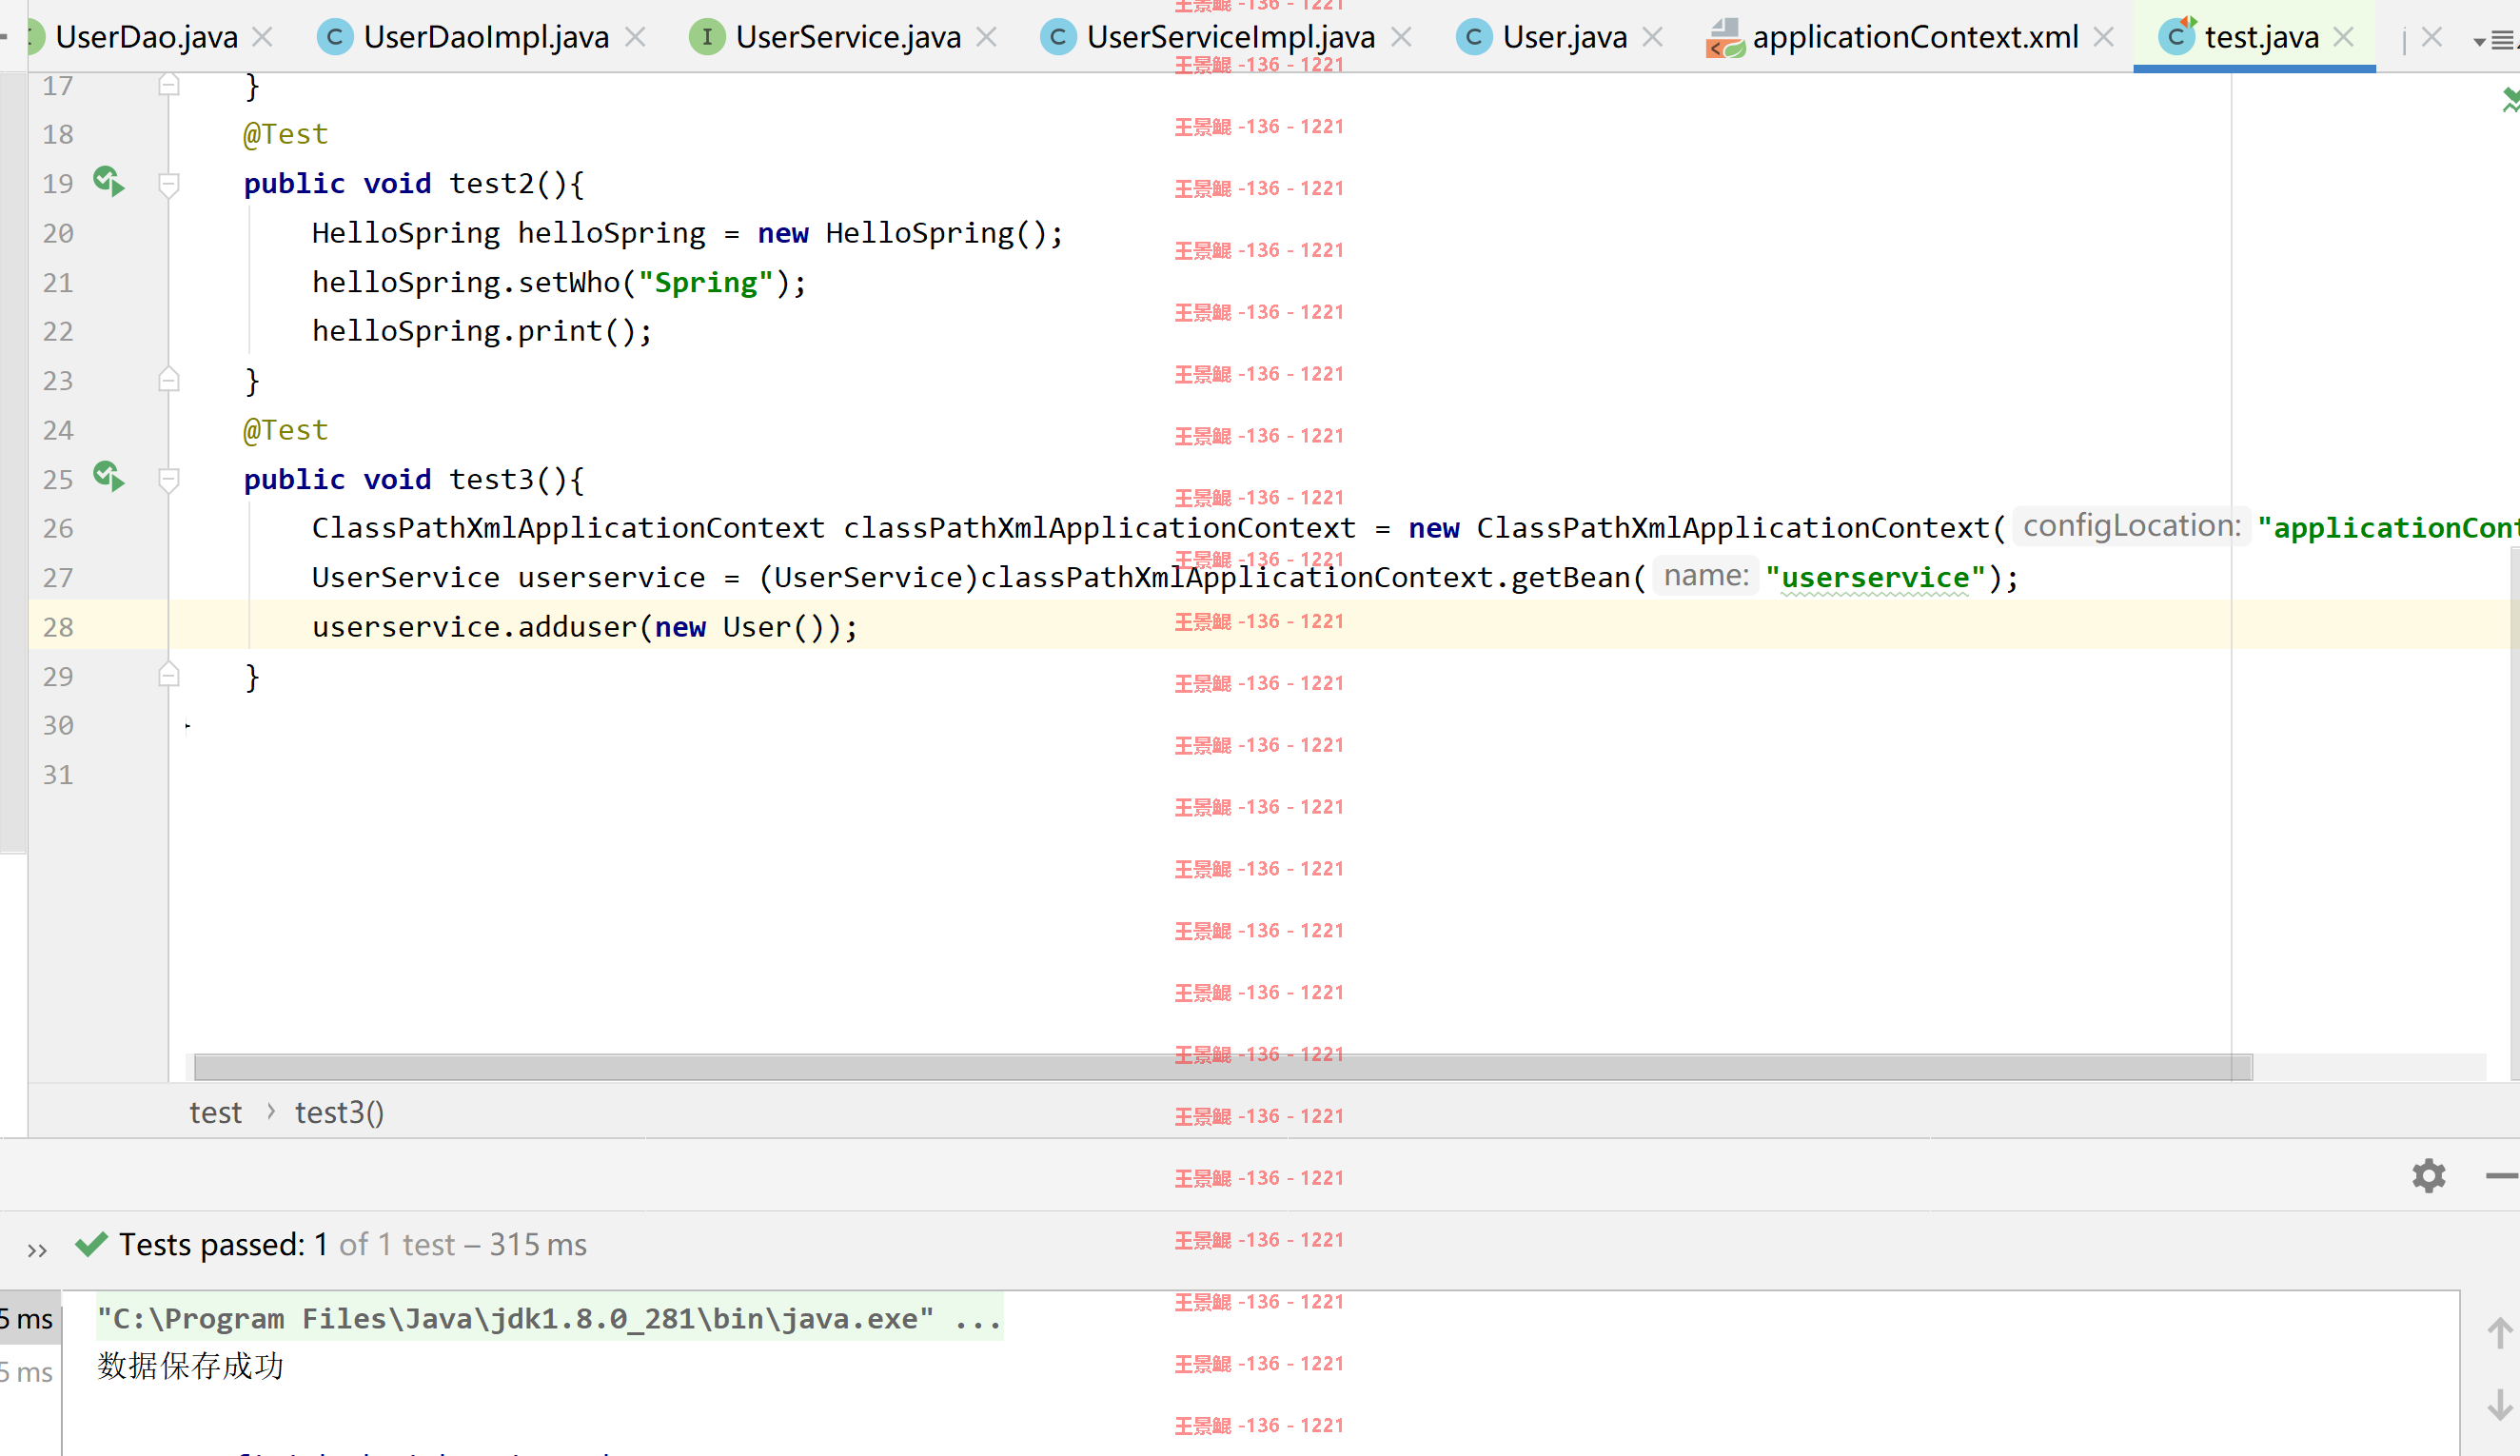Hide the run panel with the minimize dash
This screenshot has width=2520, height=1456.
pos(2502,1176)
